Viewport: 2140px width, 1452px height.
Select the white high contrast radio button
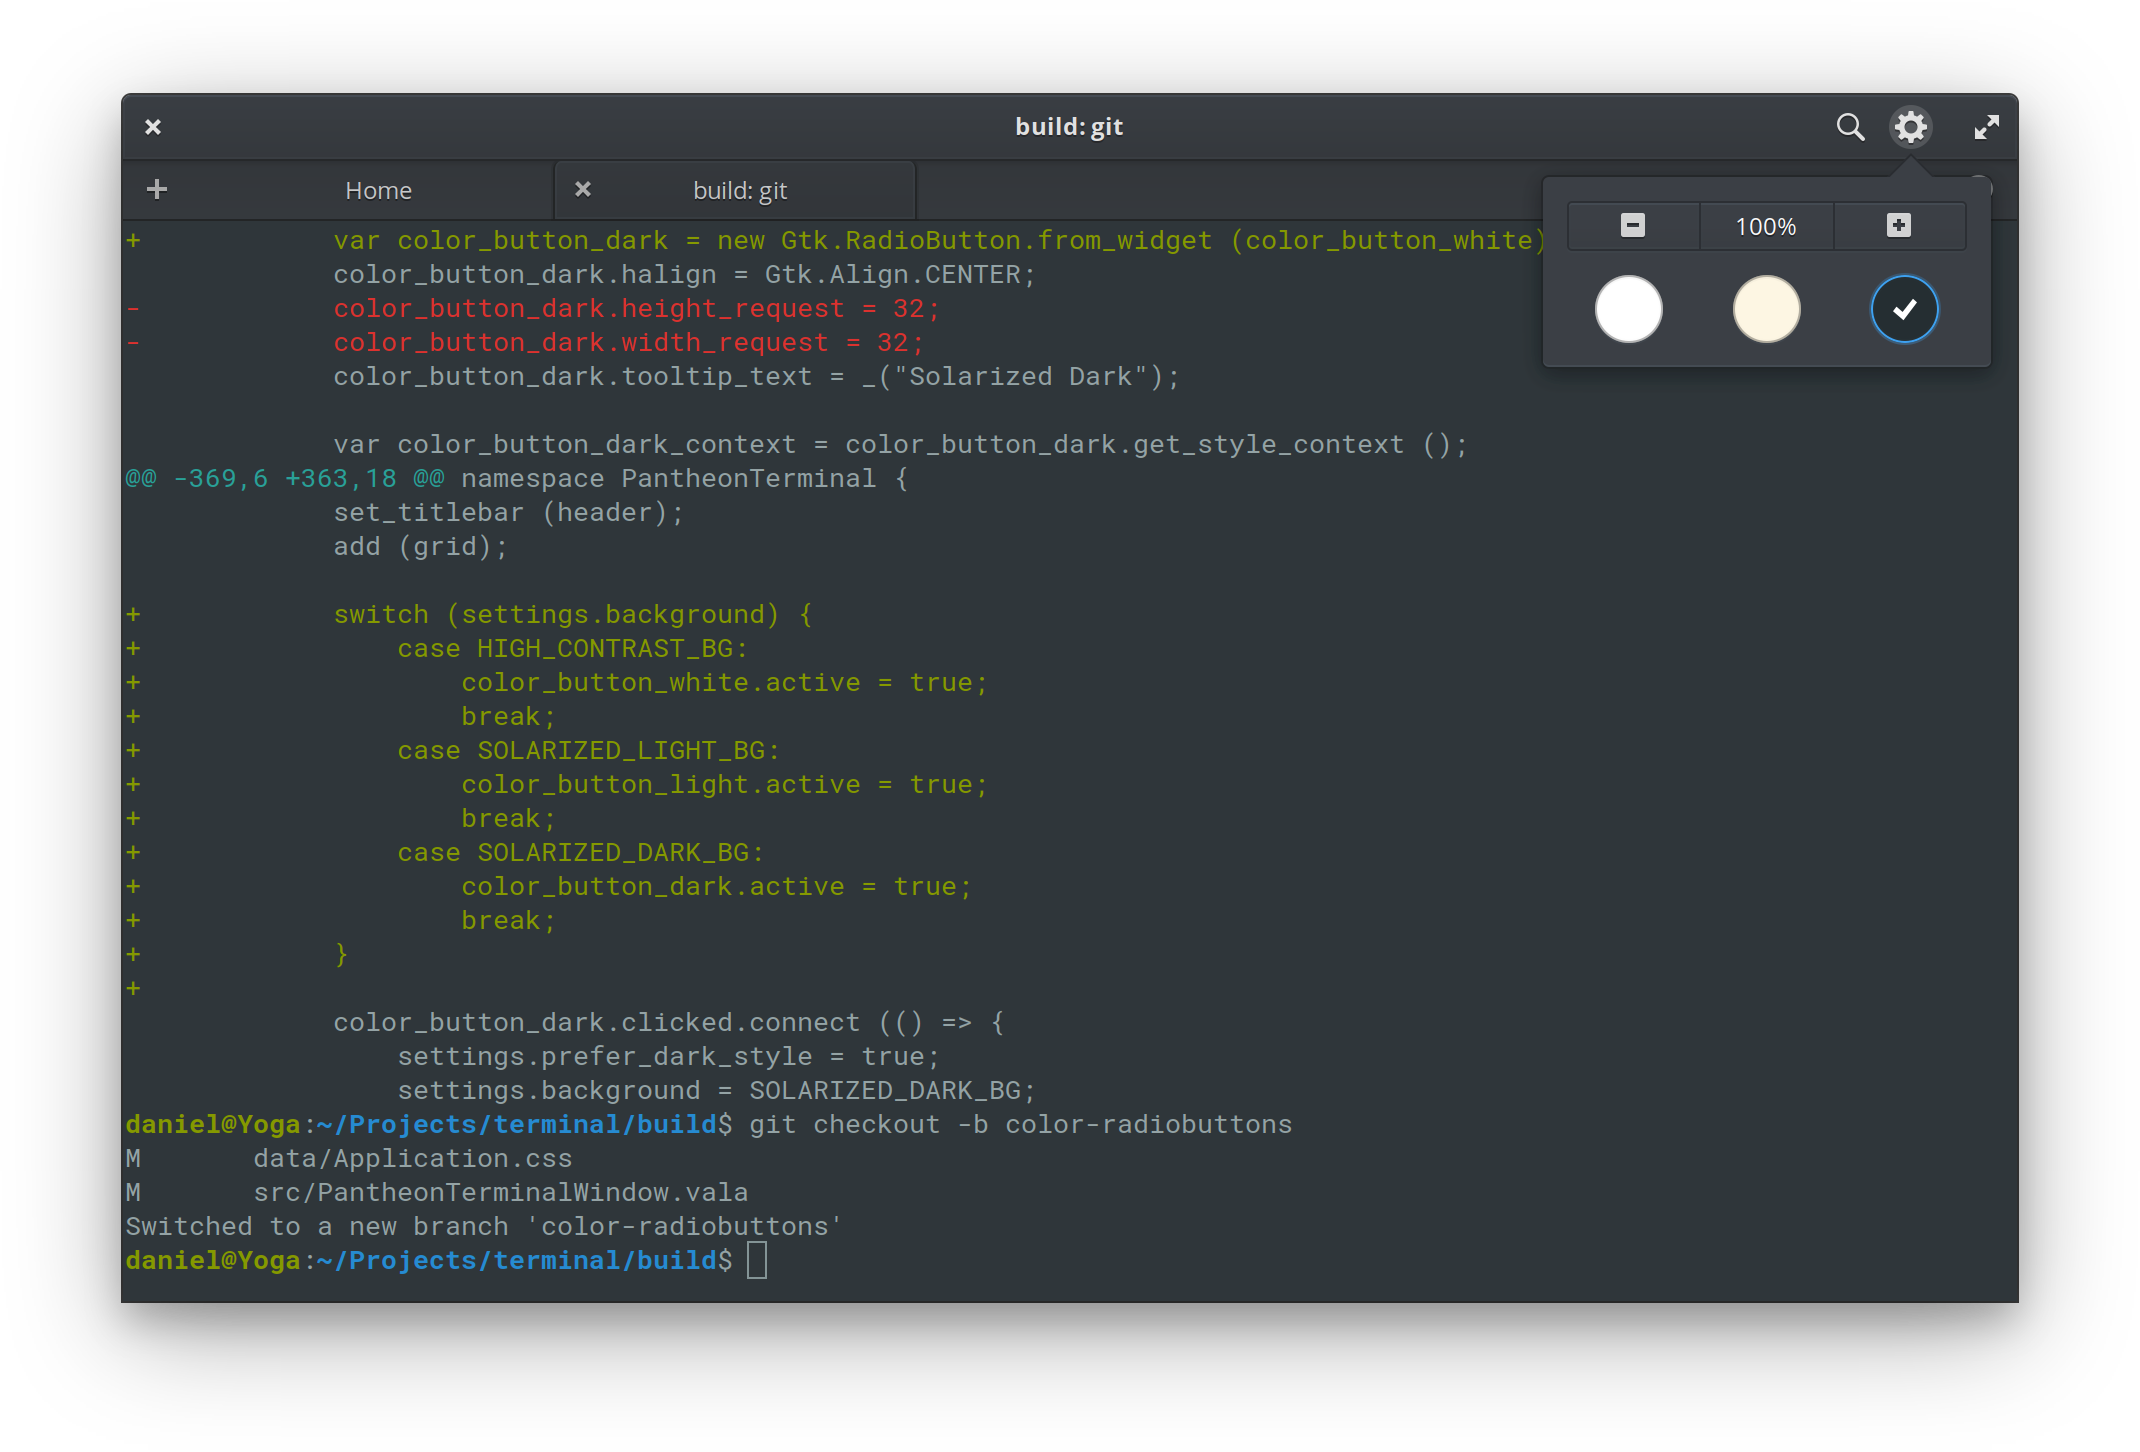(1628, 309)
